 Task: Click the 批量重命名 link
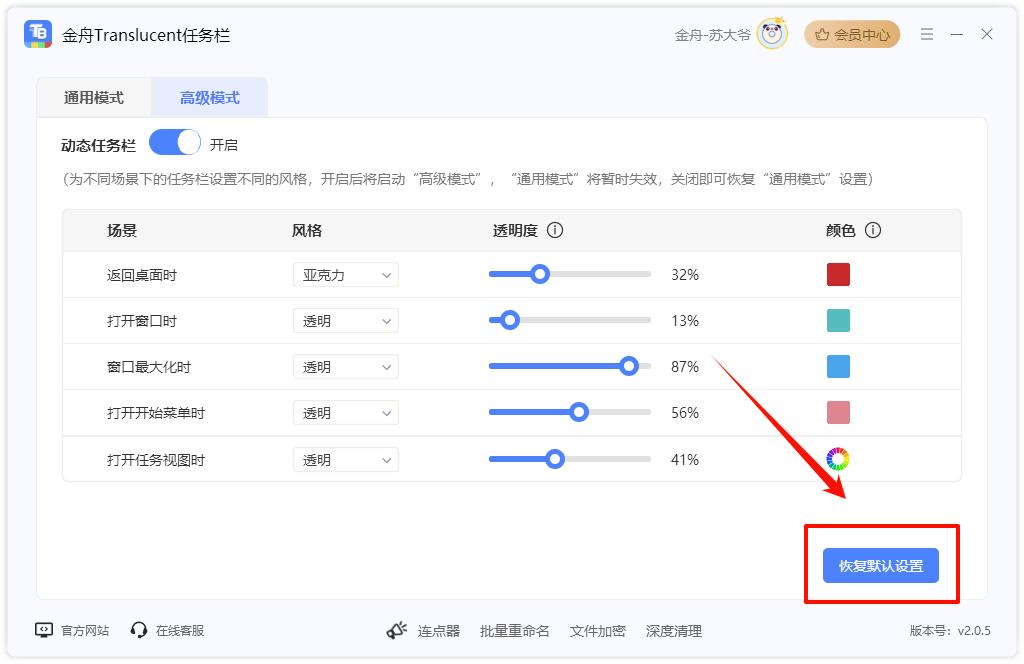(515, 631)
